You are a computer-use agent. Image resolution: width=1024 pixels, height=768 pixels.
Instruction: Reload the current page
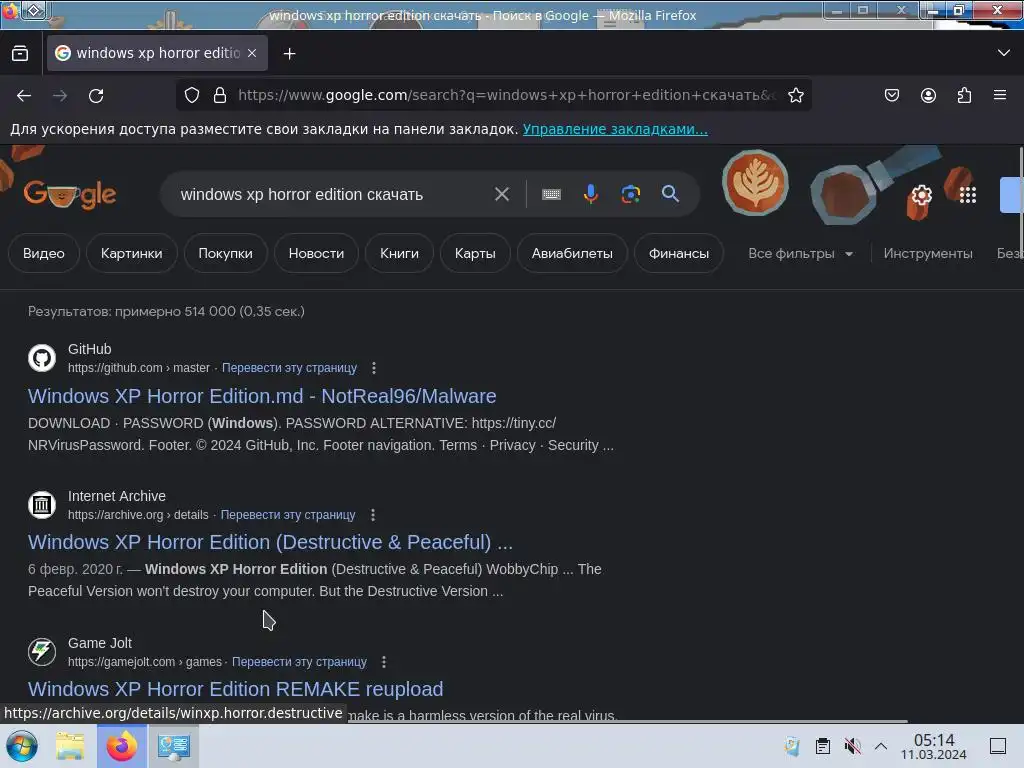(x=96, y=96)
